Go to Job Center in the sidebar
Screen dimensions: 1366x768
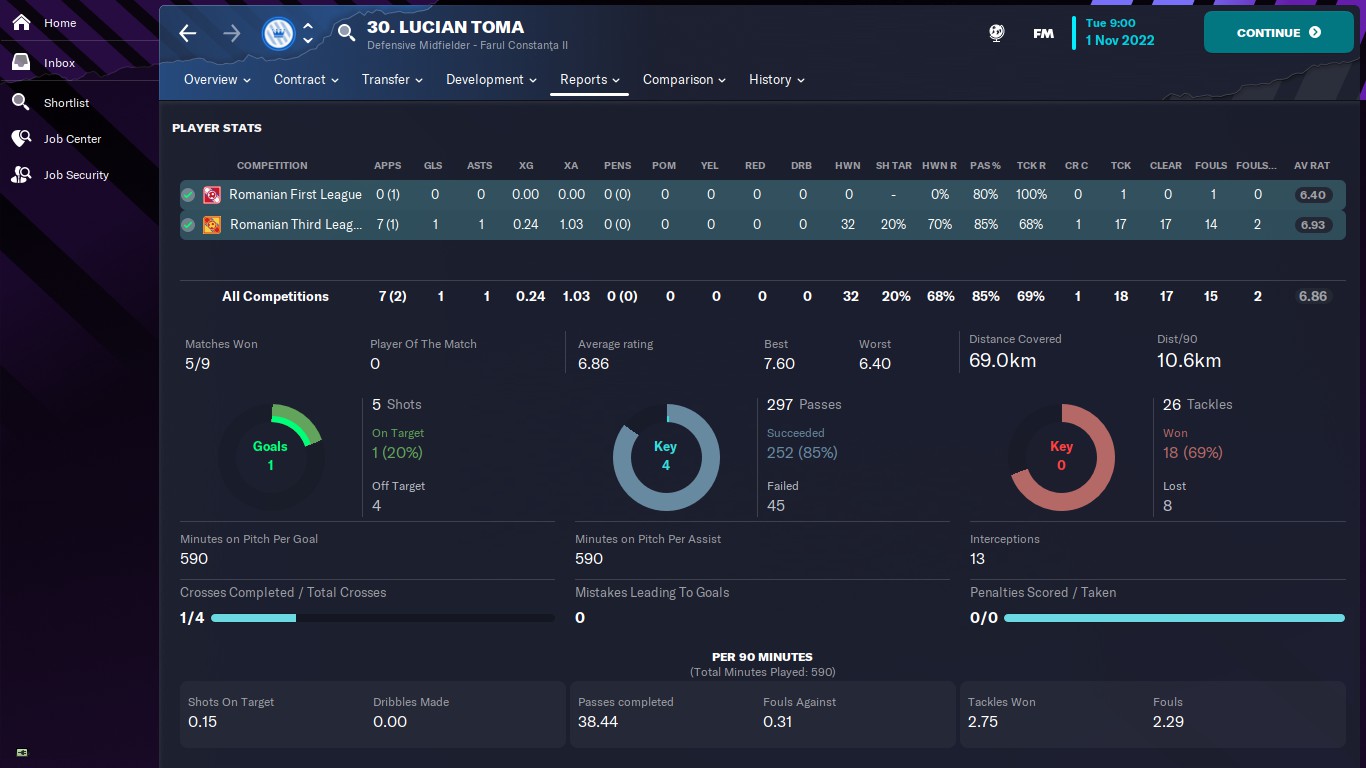tap(72, 139)
